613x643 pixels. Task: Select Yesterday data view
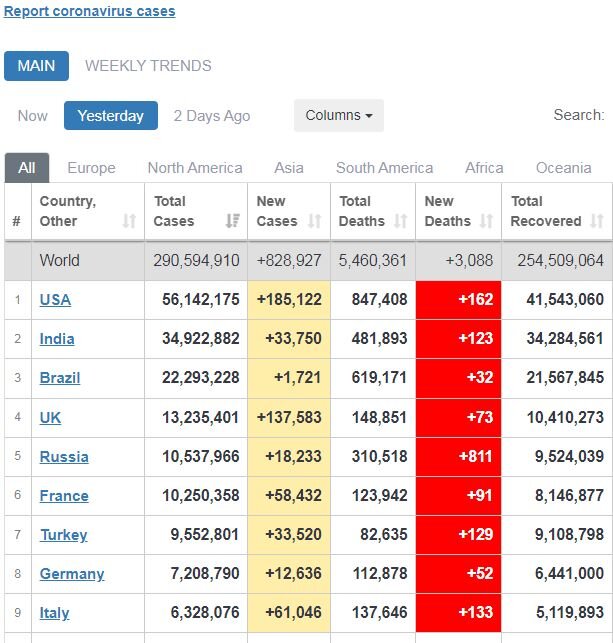110,116
